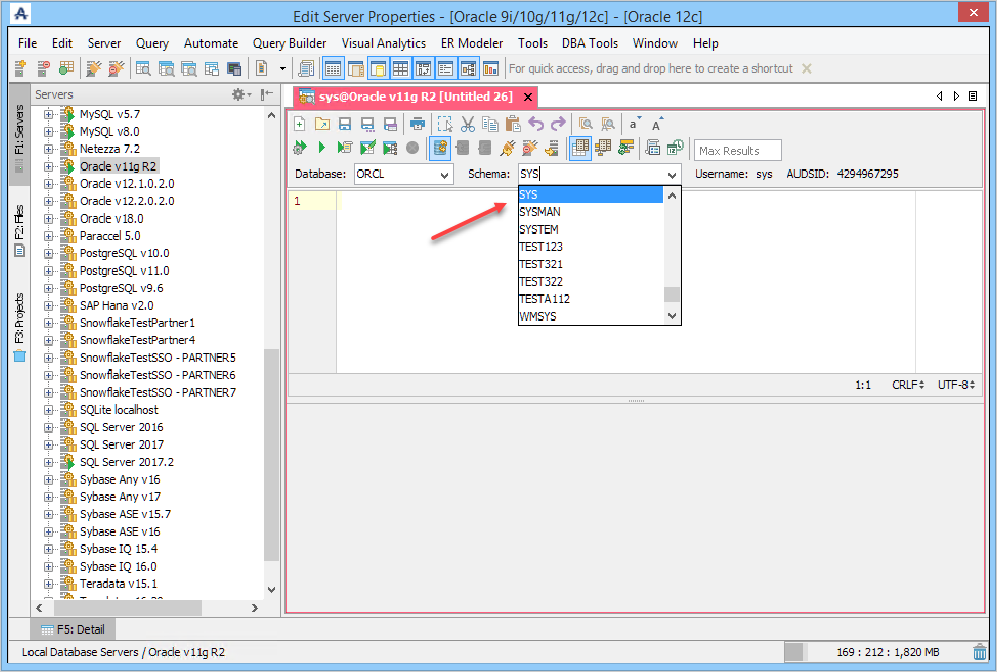The height and width of the screenshot is (672, 997).
Task: Choose TEST321 in the schema dropdown list
Action: coord(541,264)
